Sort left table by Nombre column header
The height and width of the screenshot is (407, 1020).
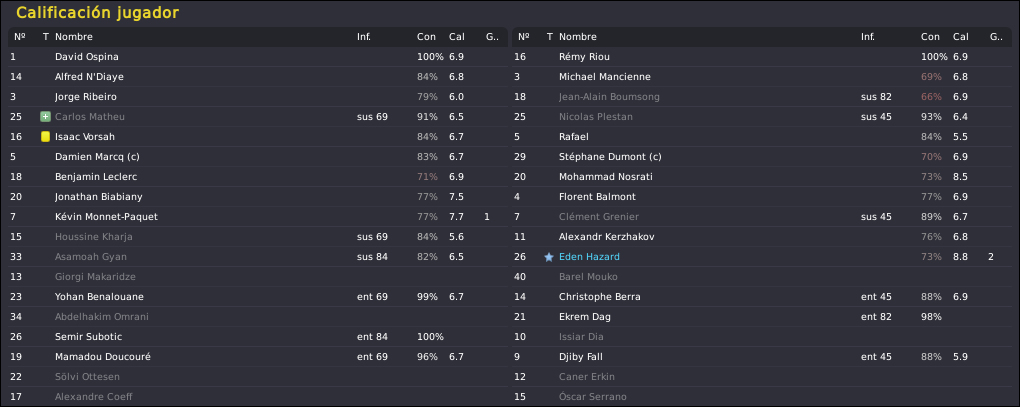tap(74, 37)
